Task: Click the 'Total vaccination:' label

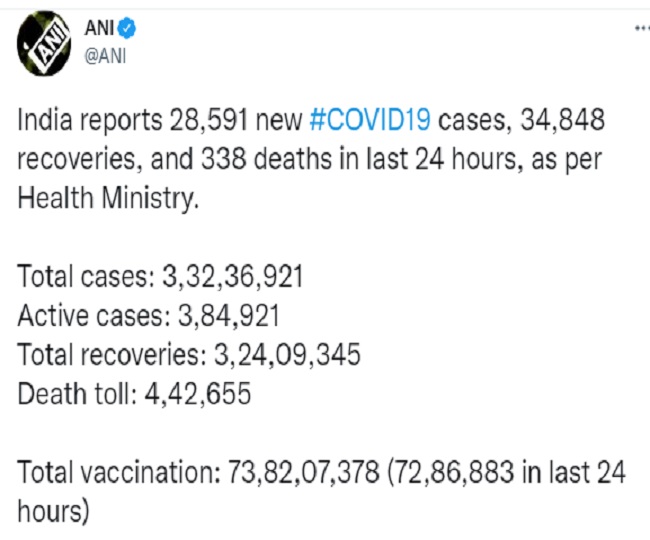Action: click(119, 472)
